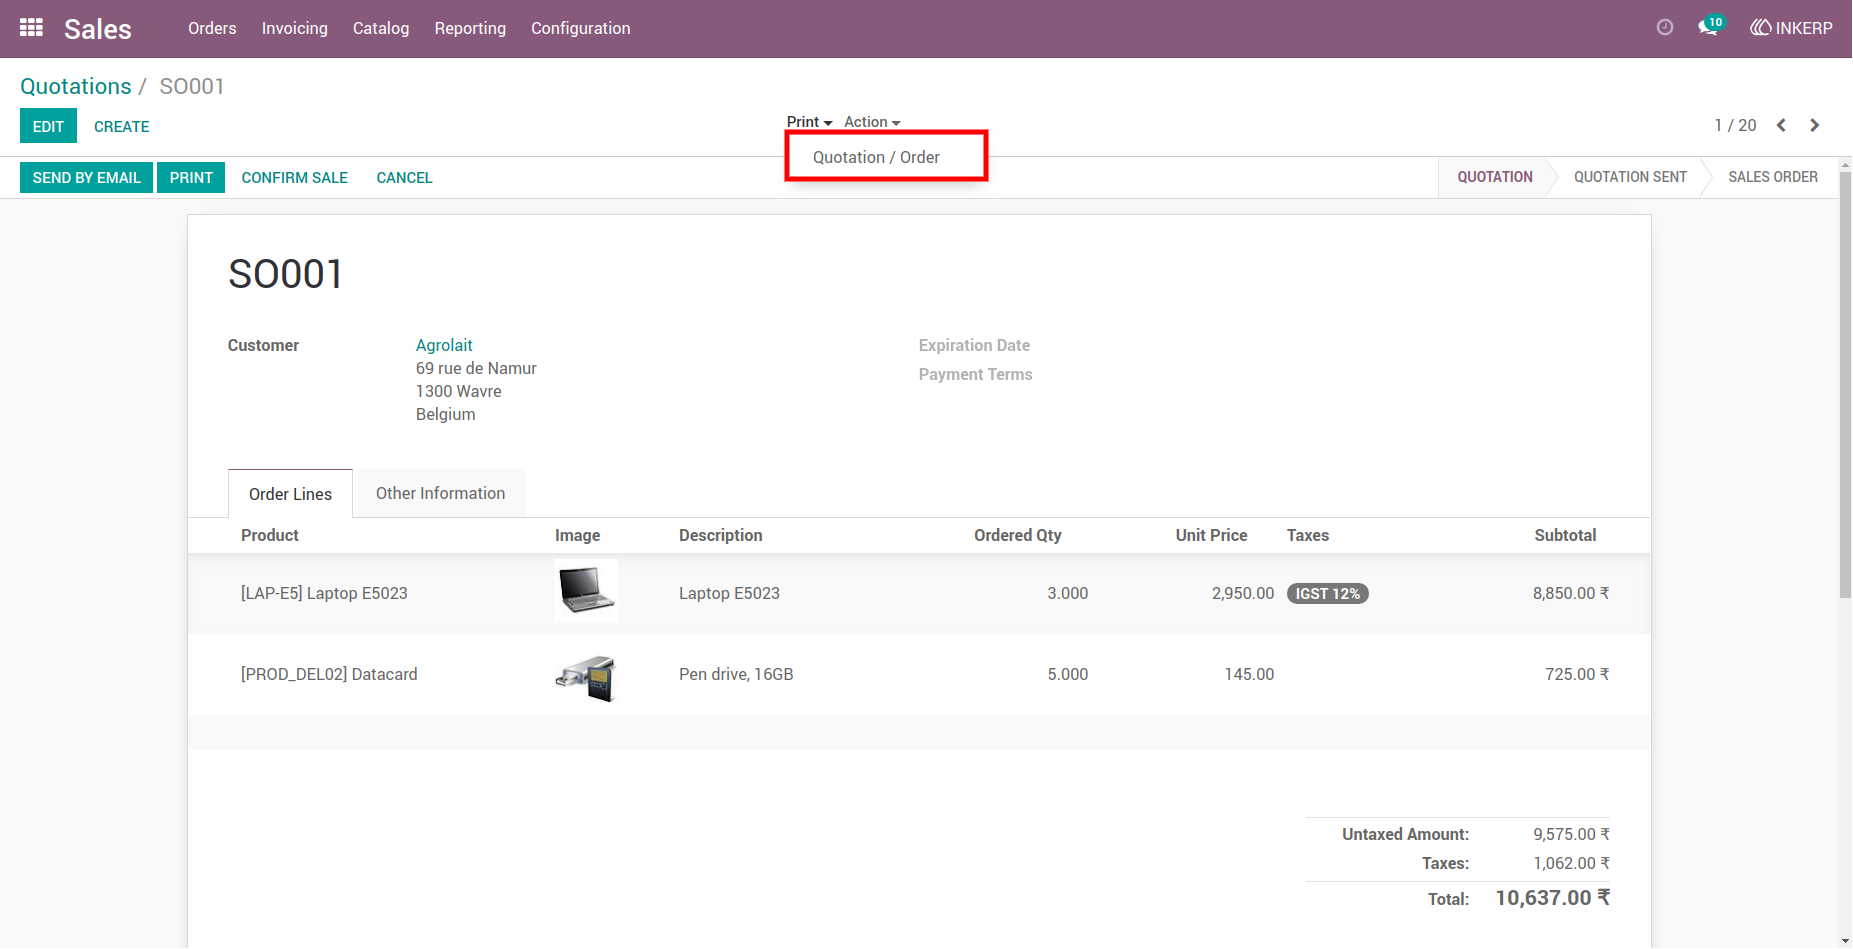Image resolution: width=1853 pixels, height=949 pixels.
Task: Click the teal Print button
Action: [x=191, y=177]
